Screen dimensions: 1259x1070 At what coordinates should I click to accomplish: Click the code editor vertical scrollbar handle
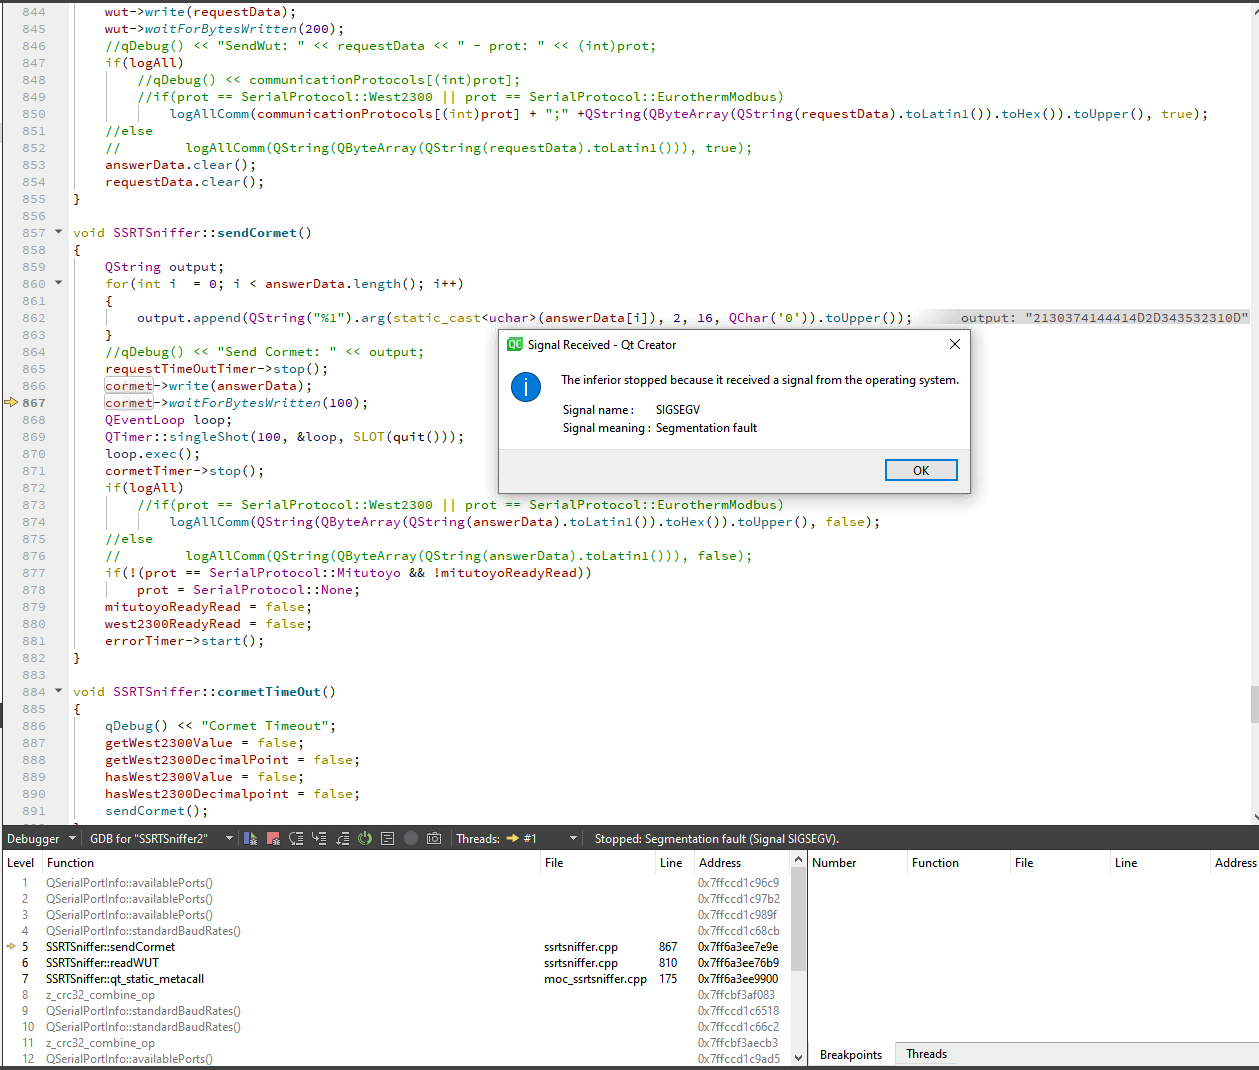pyautogui.click(x=1254, y=704)
